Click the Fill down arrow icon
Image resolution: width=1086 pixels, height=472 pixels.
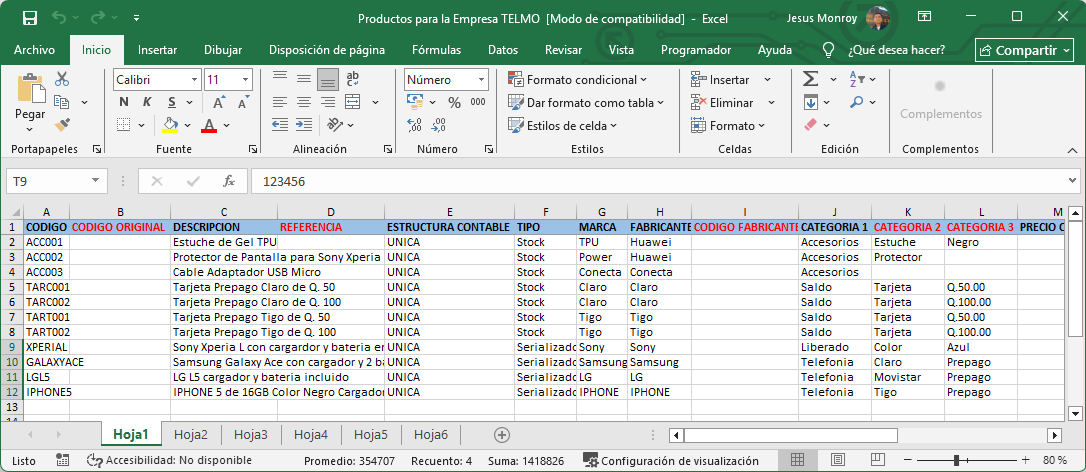tap(811, 103)
